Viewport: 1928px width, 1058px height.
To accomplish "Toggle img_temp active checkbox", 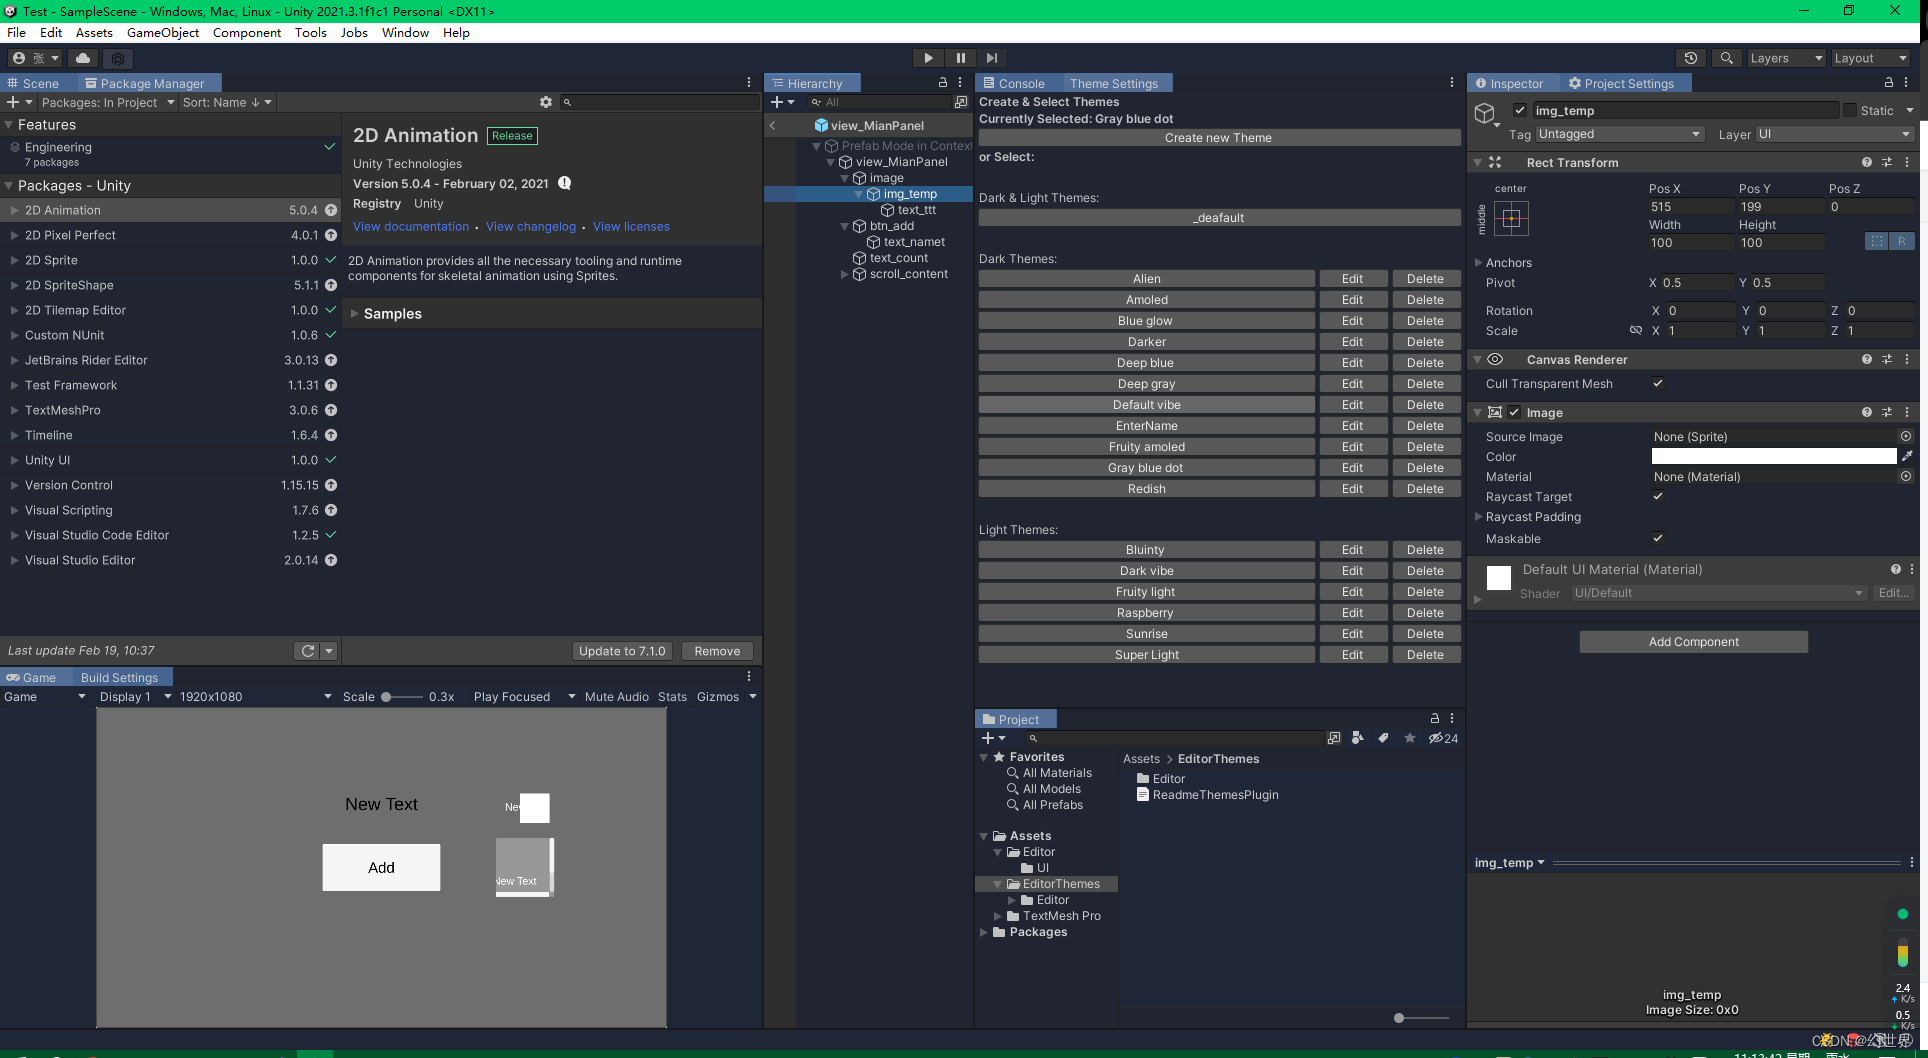I will pyautogui.click(x=1520, y=110).
